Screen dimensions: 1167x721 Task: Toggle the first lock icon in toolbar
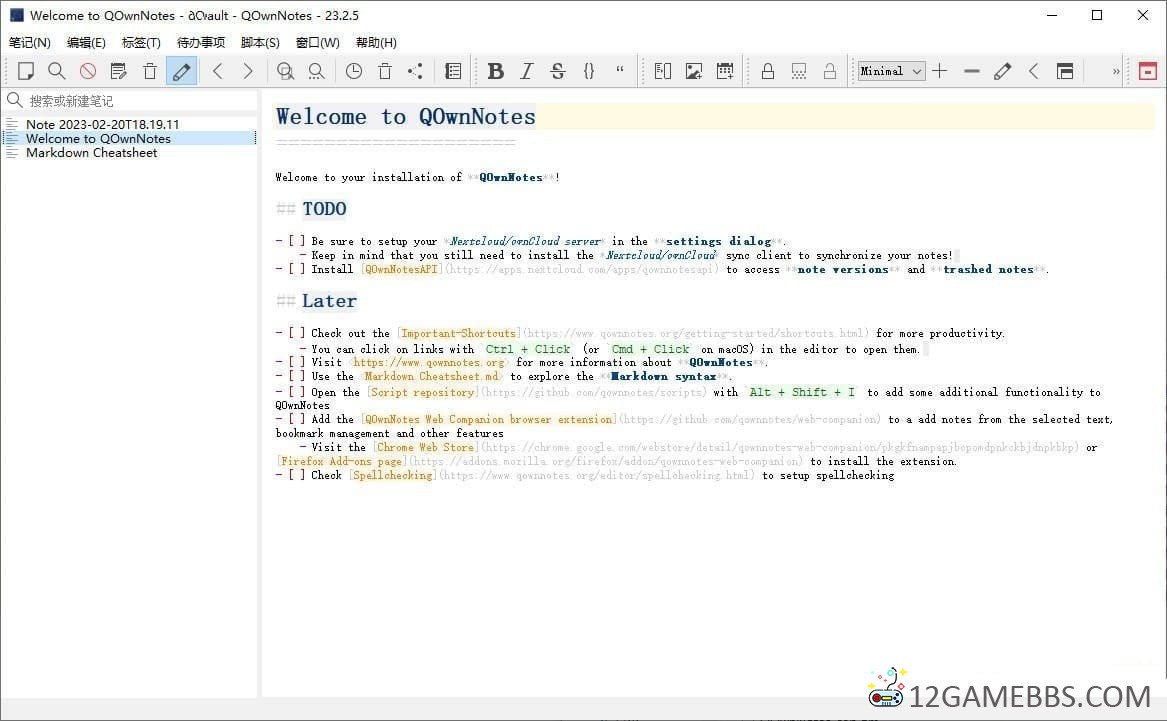[x=768, y=71]
